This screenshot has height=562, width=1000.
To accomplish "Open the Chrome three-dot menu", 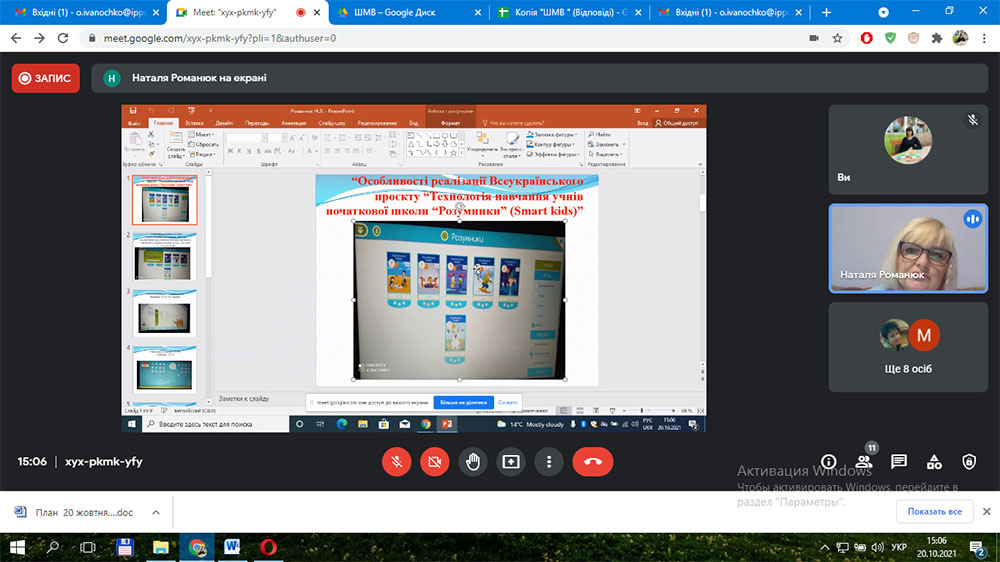I will [x=985, y=38].
